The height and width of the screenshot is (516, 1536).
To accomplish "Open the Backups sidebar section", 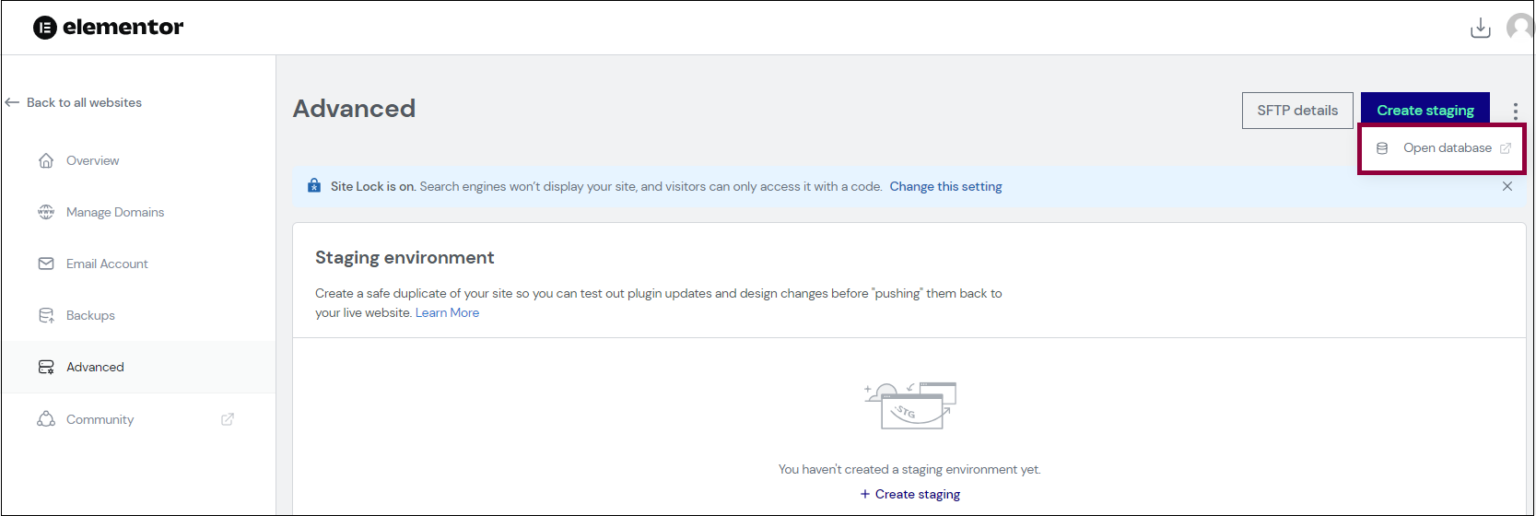I will click(x=90, y=316).
